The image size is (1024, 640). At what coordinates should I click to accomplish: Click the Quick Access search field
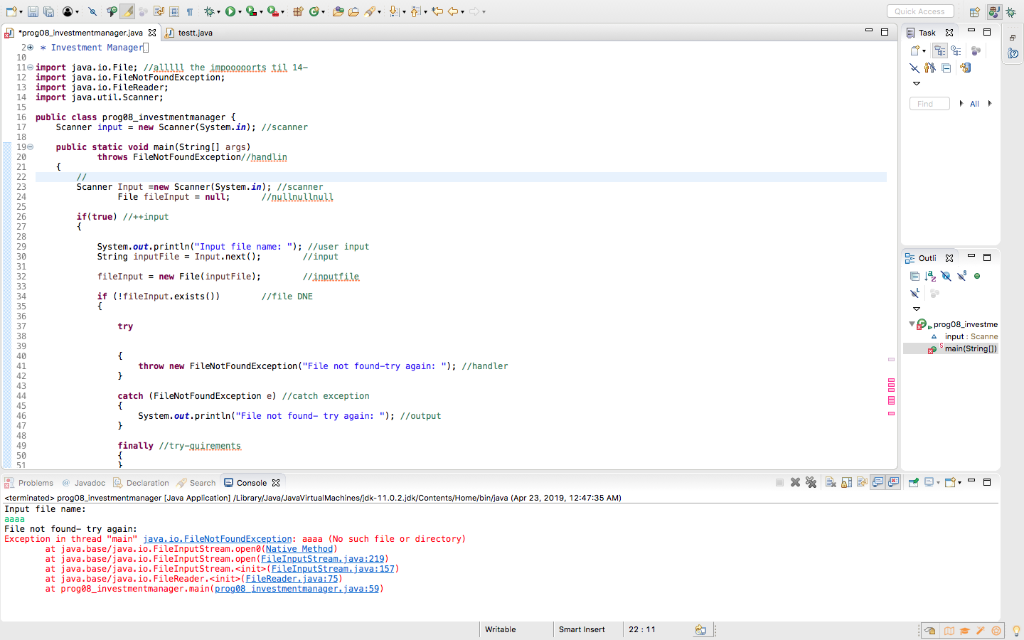[920, 11]
